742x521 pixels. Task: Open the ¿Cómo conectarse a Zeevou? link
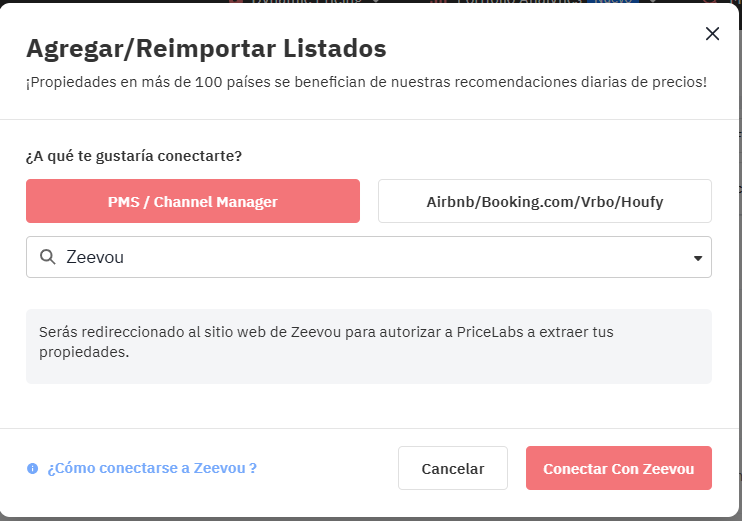[152, 468]
